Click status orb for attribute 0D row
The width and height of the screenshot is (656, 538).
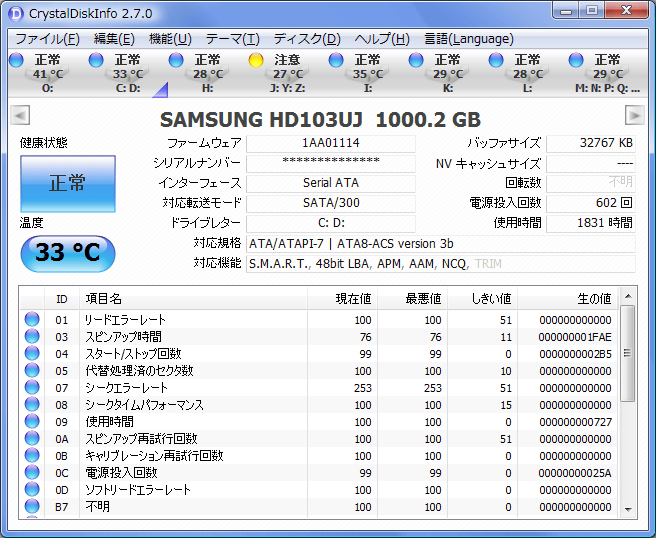(x=32, y=489)
